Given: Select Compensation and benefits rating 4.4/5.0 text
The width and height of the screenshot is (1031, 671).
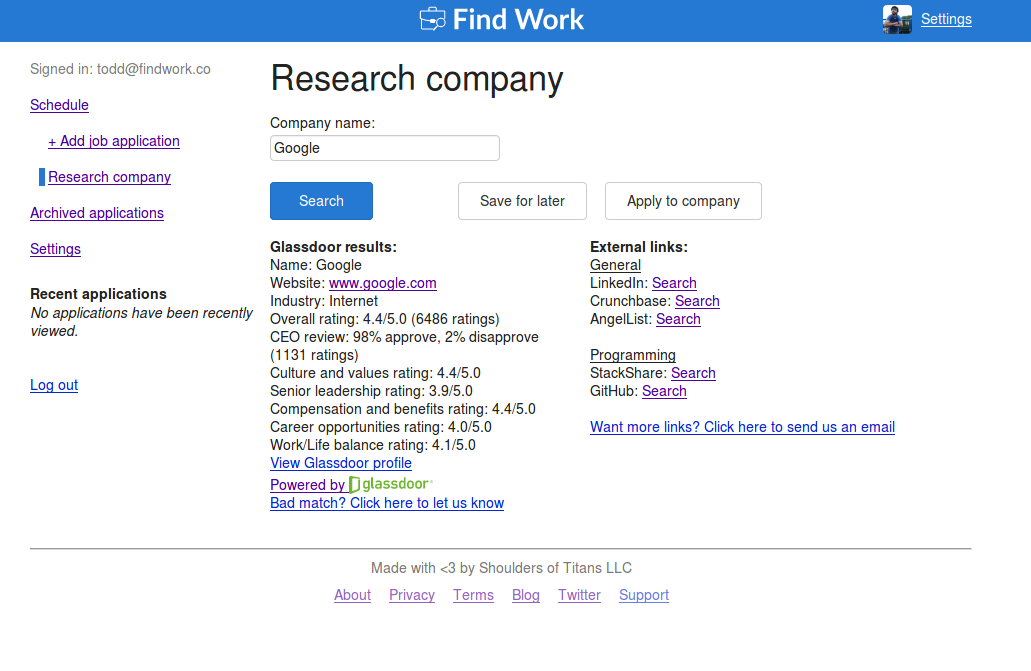Looking at the screenshot, I should [x=403, y=409].
